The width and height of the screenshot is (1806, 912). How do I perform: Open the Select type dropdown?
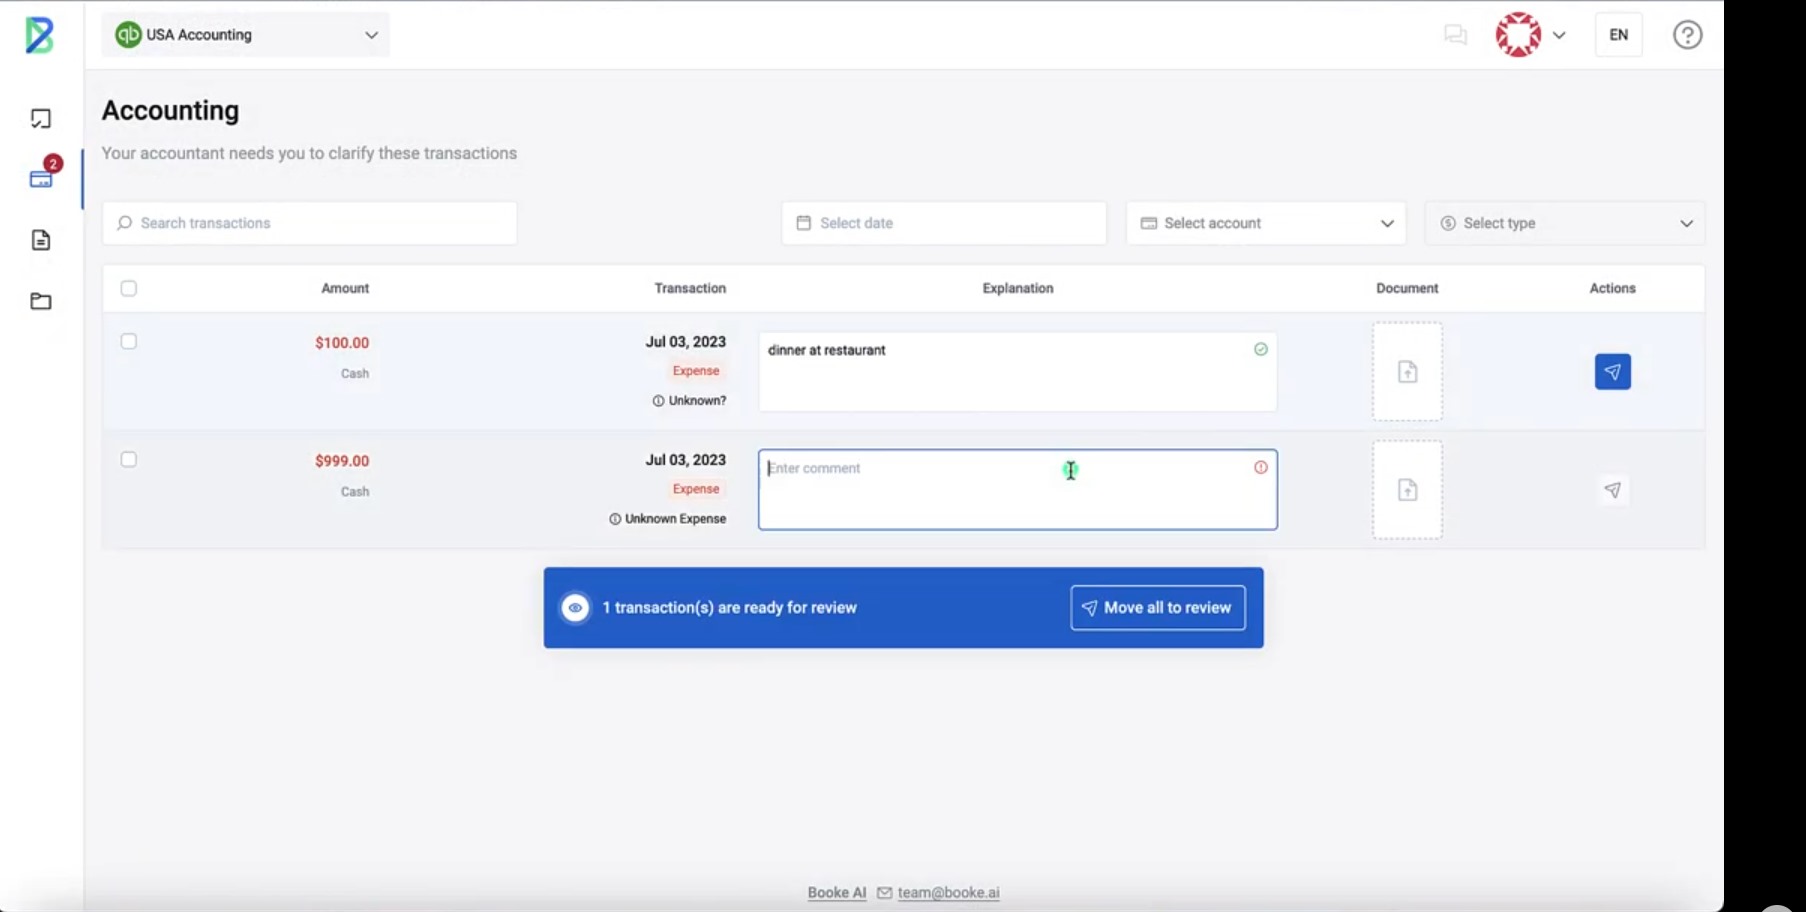(x=1564, y=223)
